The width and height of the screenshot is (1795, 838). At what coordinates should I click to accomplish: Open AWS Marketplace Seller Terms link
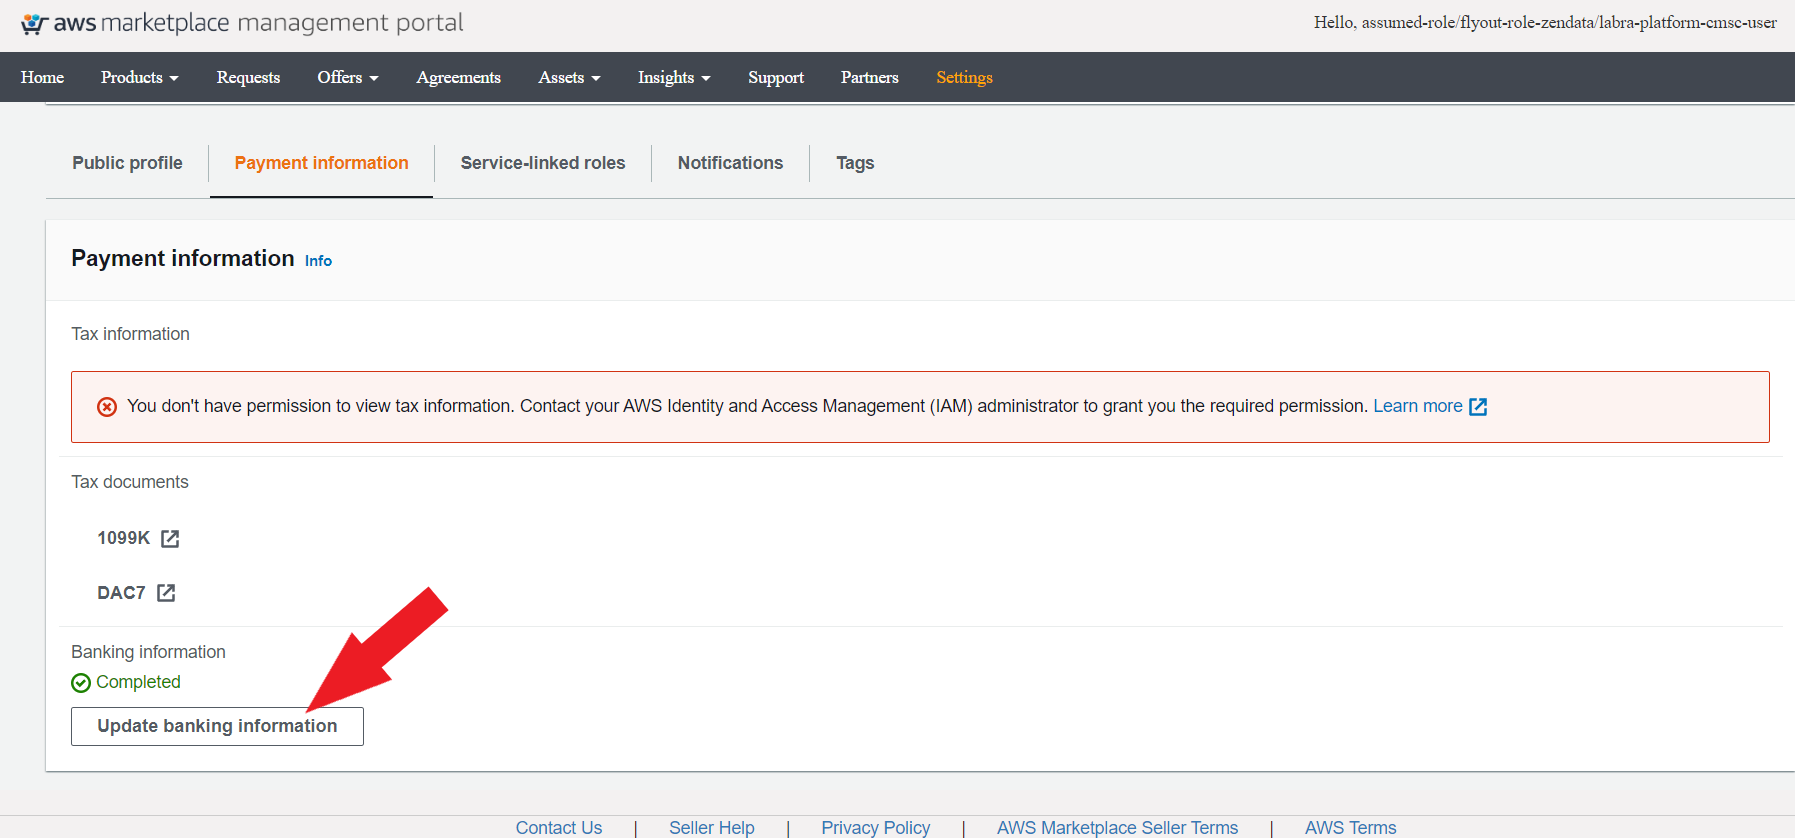1117,828
